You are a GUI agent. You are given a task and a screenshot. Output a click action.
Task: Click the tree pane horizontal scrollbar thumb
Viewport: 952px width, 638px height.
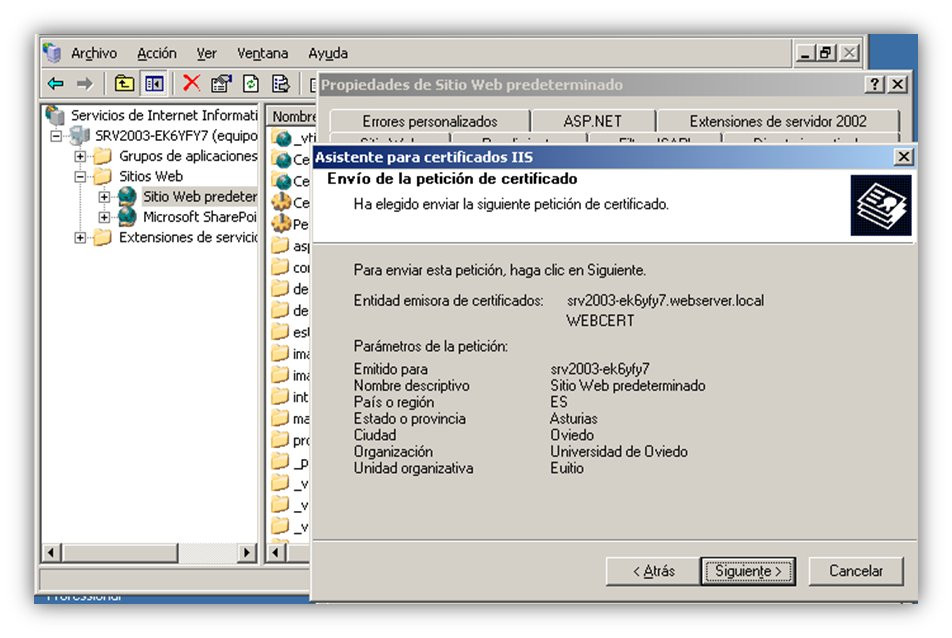[x=119, y=552]
